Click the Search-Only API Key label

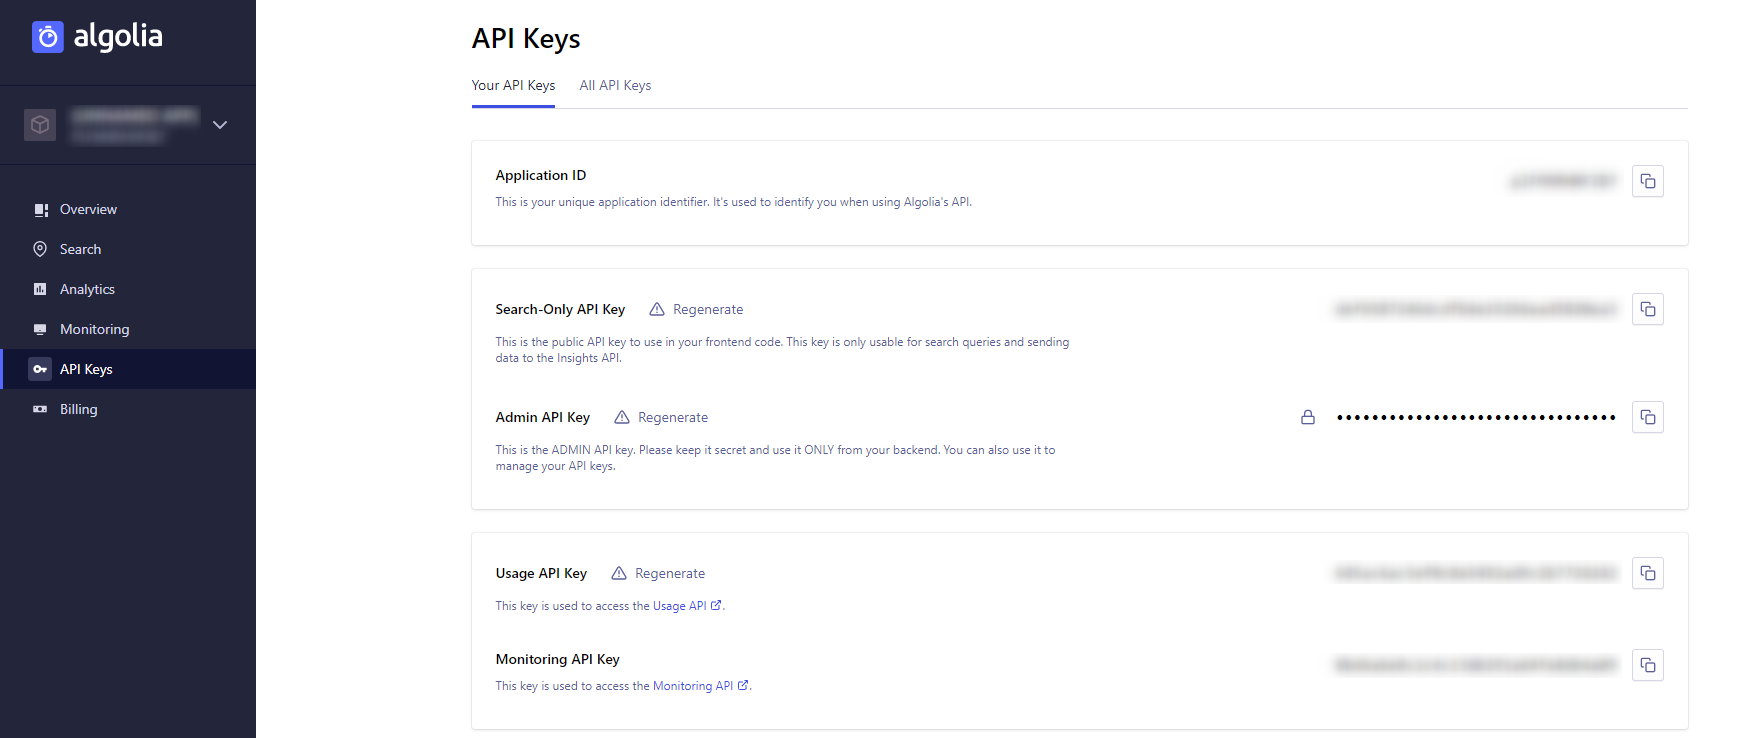pos(560,310)
